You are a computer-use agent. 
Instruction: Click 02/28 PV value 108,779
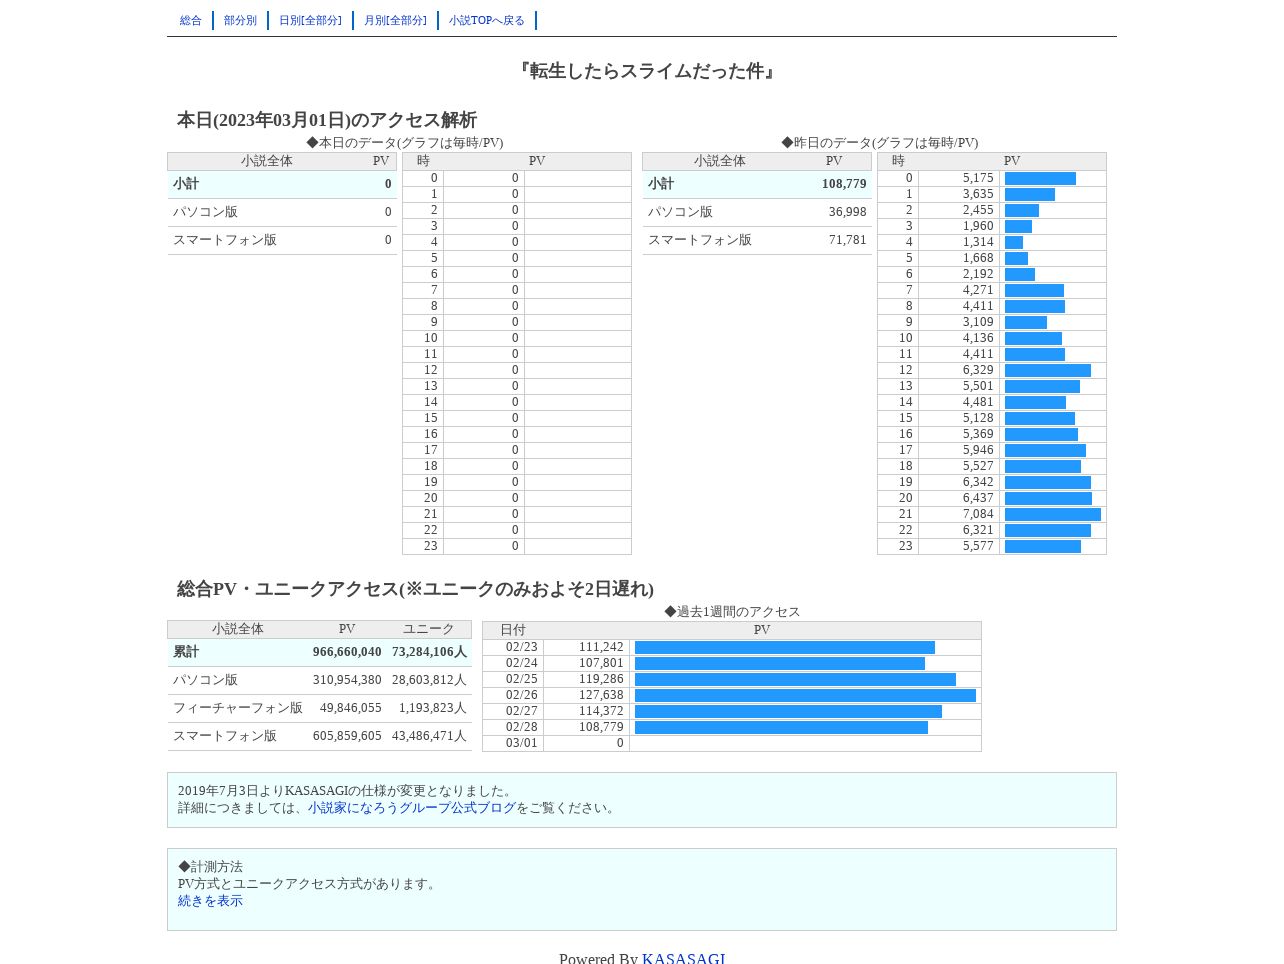point(601,727)
